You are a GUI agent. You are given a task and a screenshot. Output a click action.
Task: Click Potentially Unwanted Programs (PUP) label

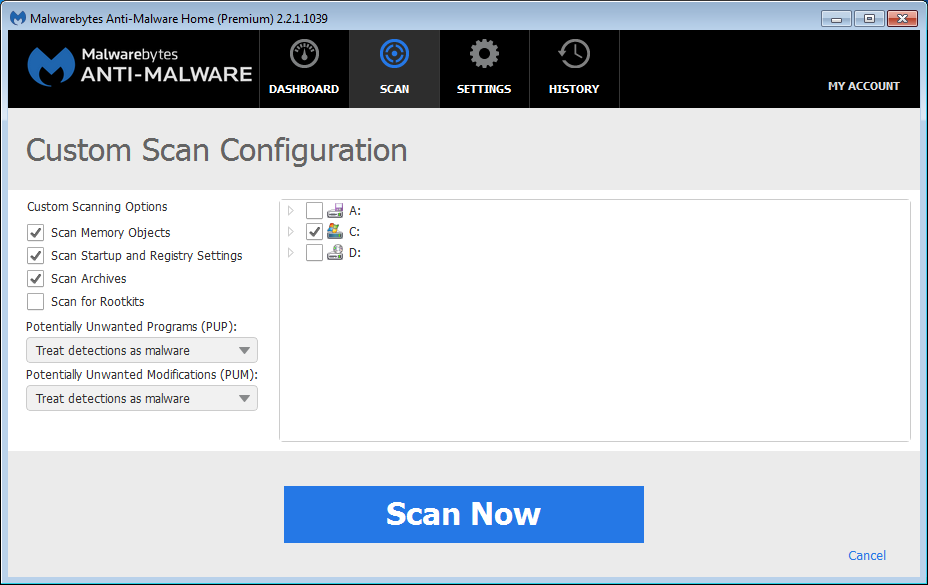click(131, 327)
